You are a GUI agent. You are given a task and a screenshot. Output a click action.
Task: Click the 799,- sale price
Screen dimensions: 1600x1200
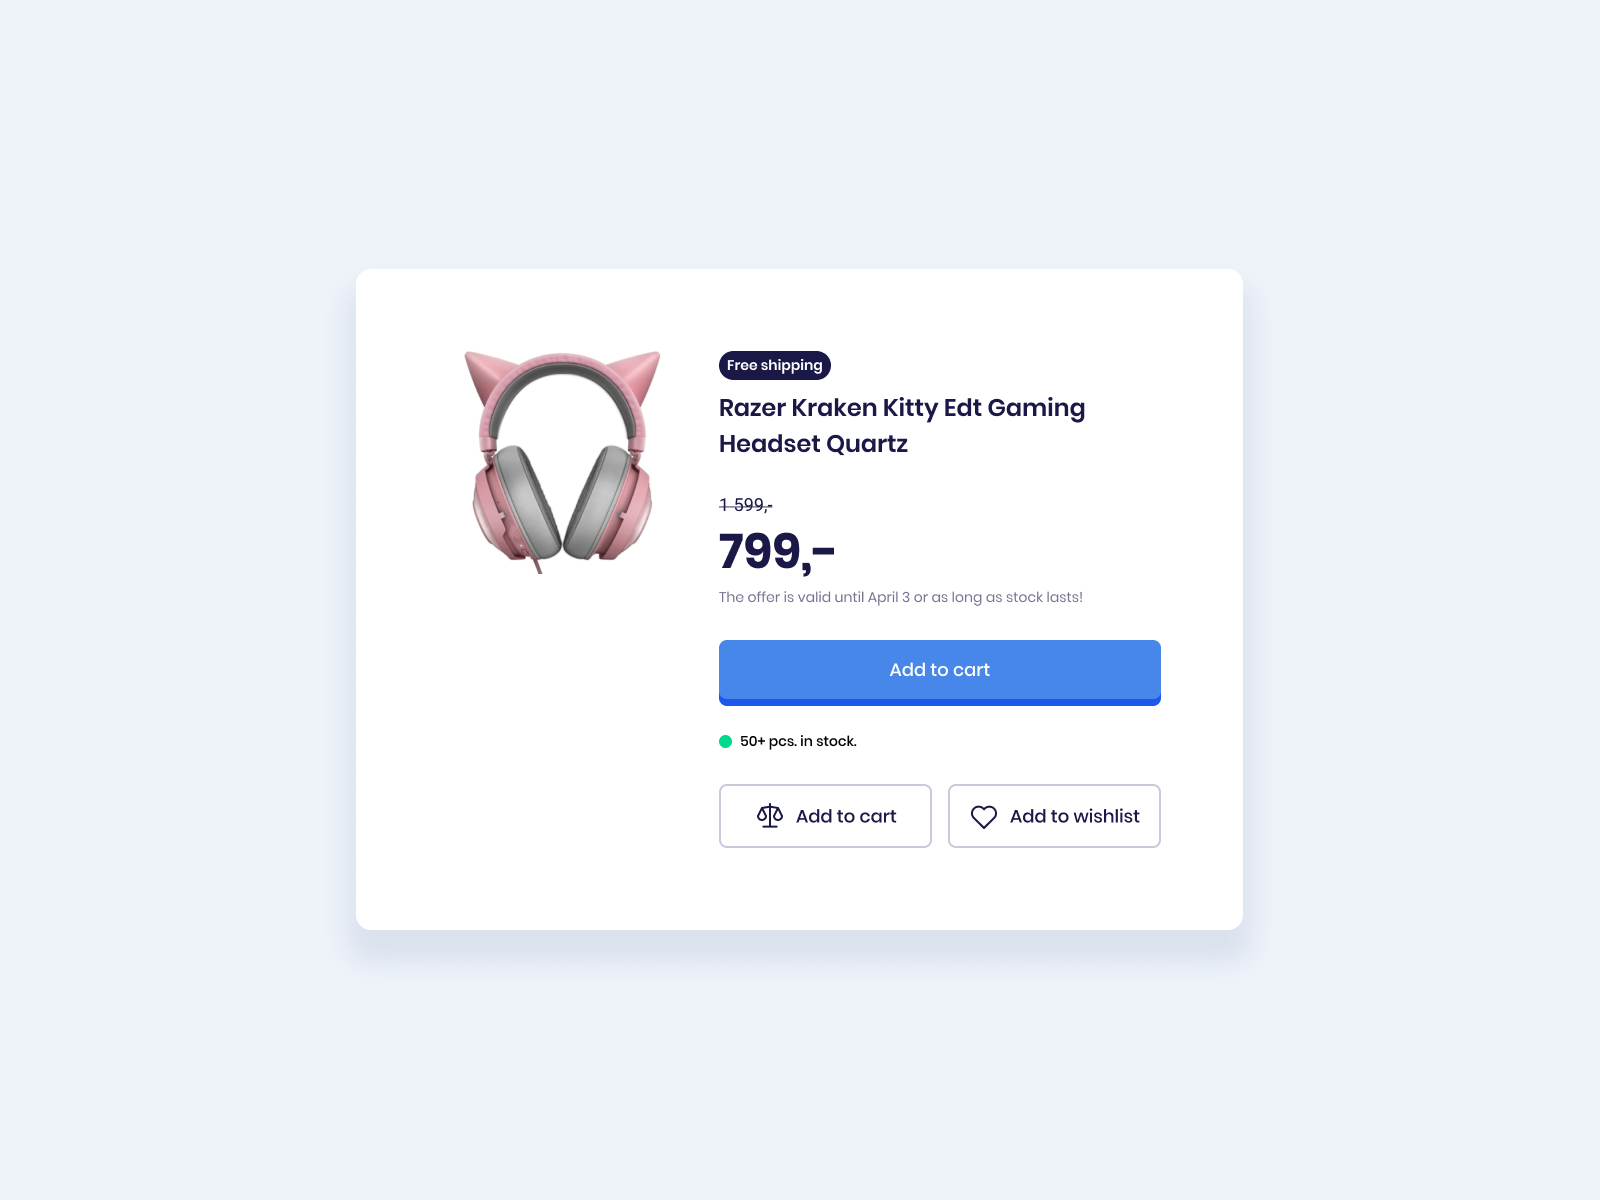tap(777, 551)
